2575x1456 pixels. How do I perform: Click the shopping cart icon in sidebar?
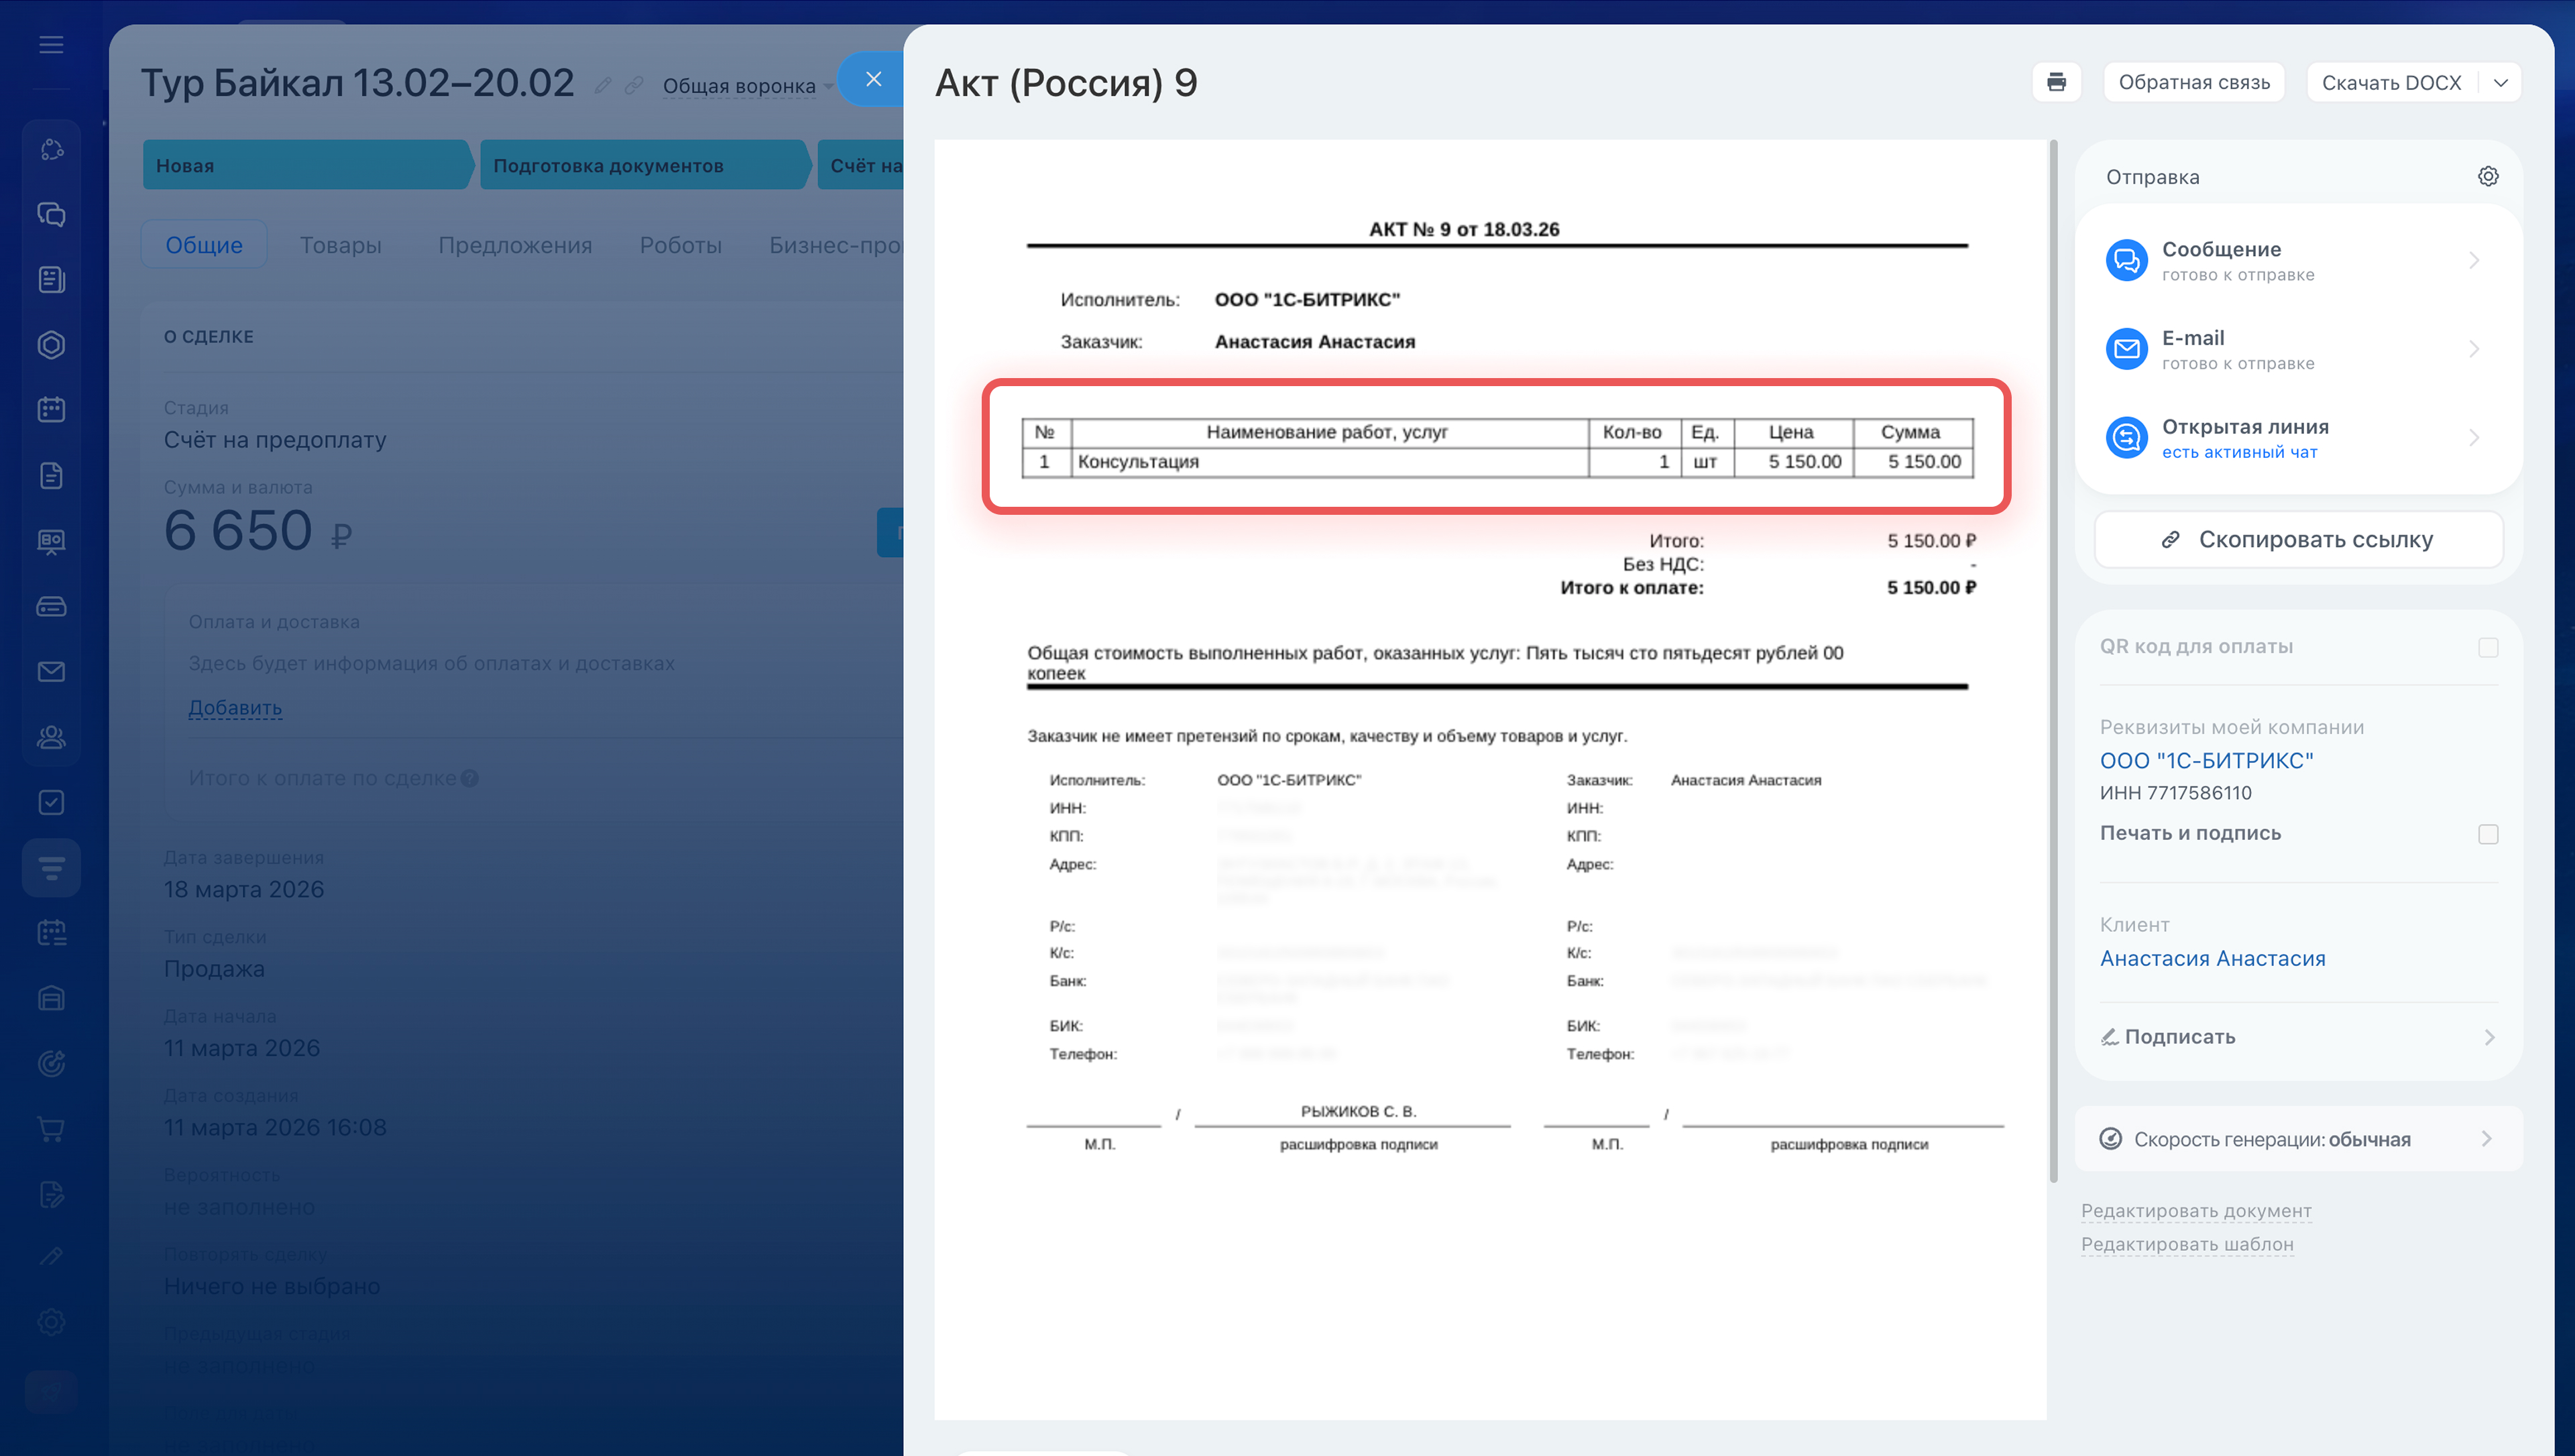pos(51,1129)
